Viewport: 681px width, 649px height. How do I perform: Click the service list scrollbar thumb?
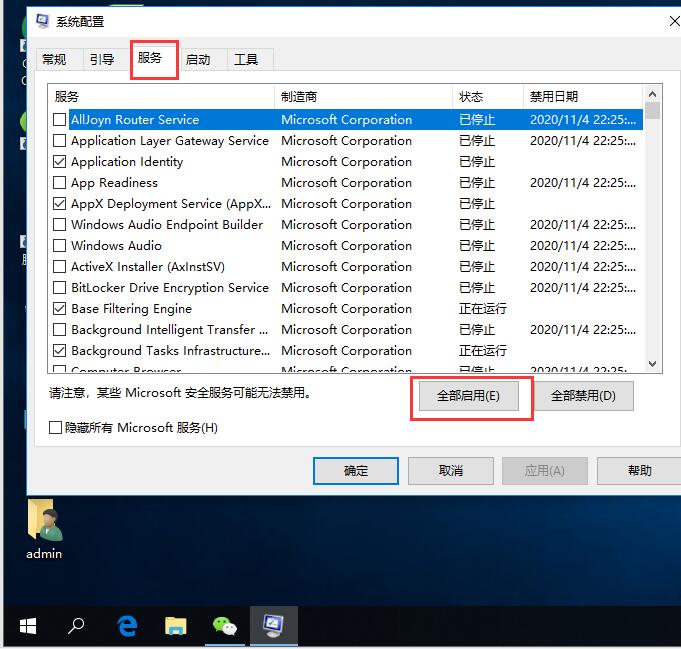[x=652, y=110]
